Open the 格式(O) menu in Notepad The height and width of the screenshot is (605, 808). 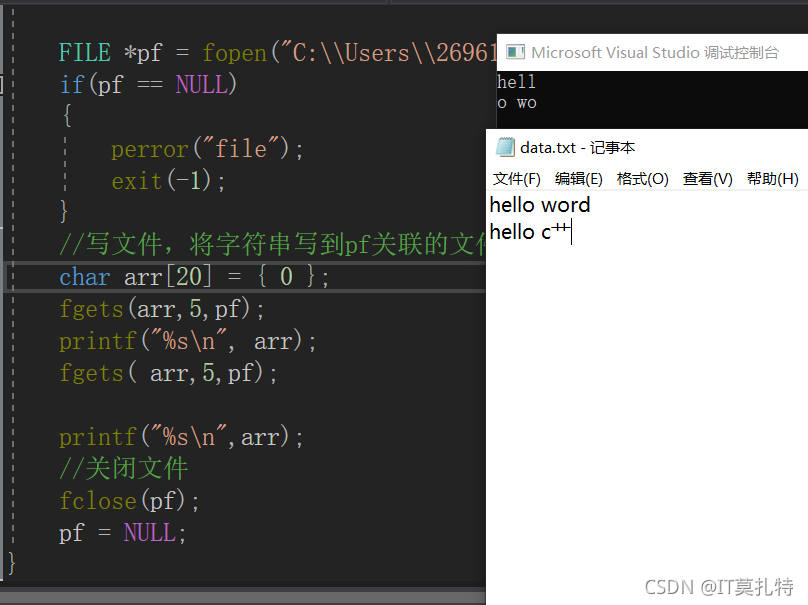pos(642,179)
